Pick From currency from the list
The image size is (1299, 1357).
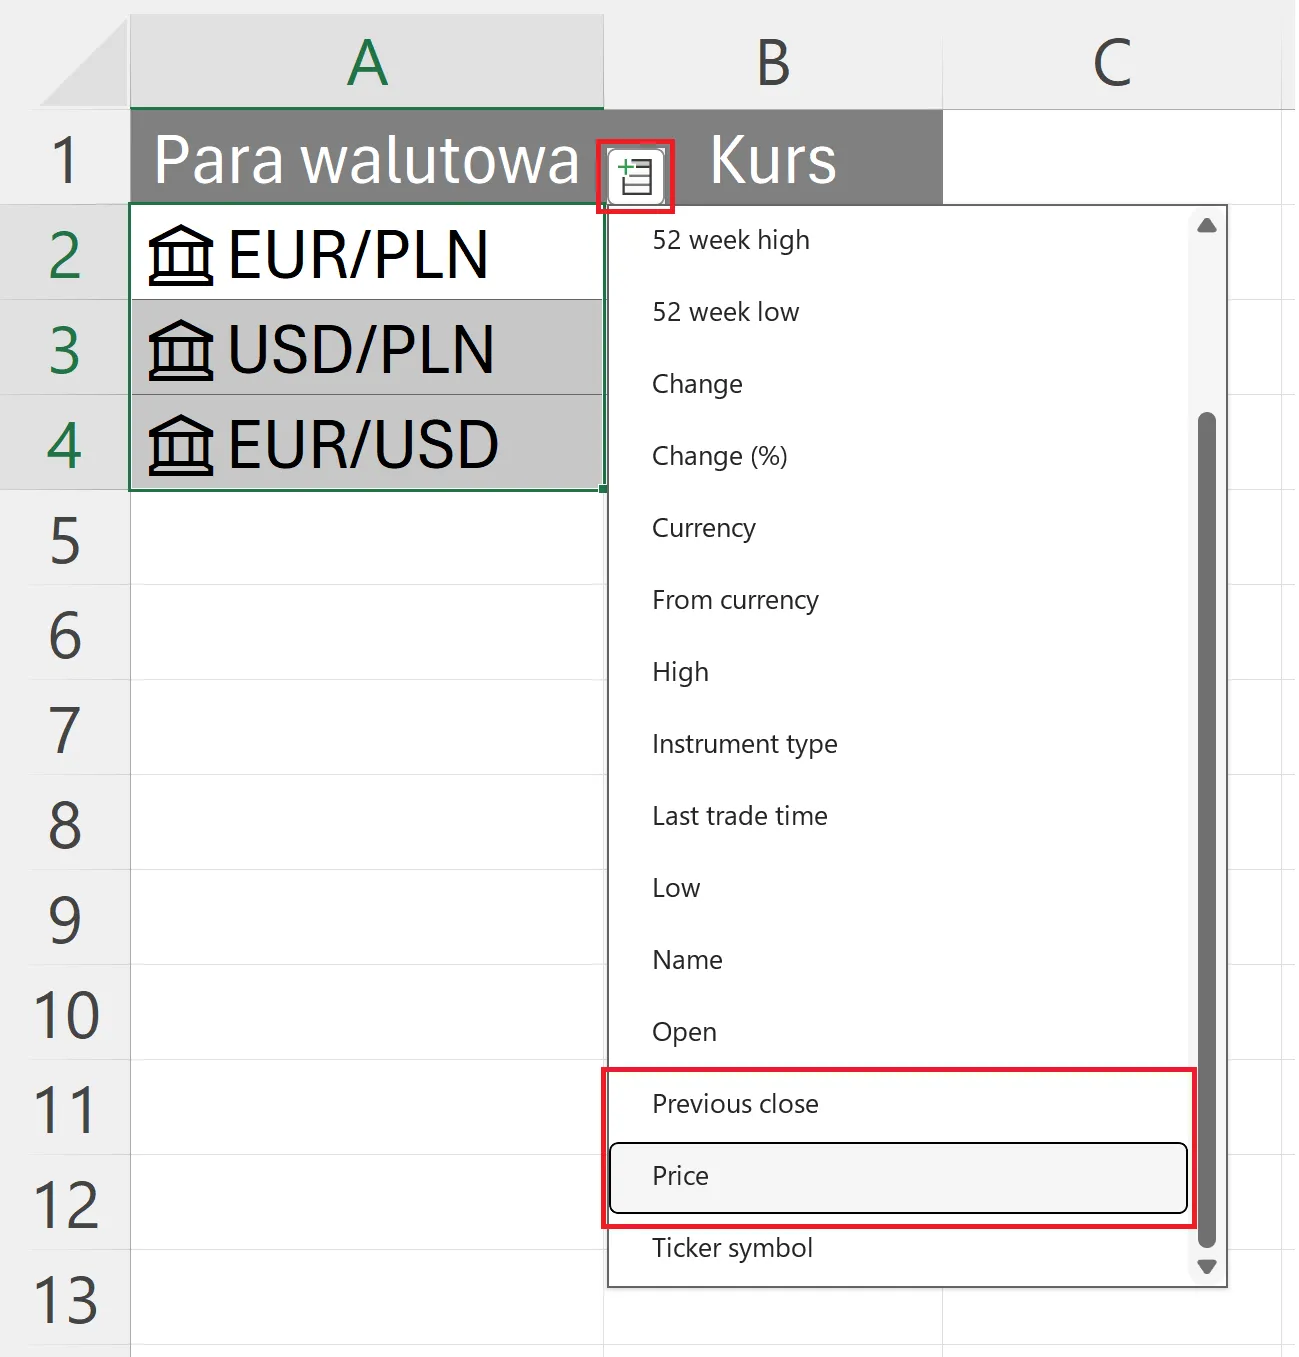coord(735,601)
